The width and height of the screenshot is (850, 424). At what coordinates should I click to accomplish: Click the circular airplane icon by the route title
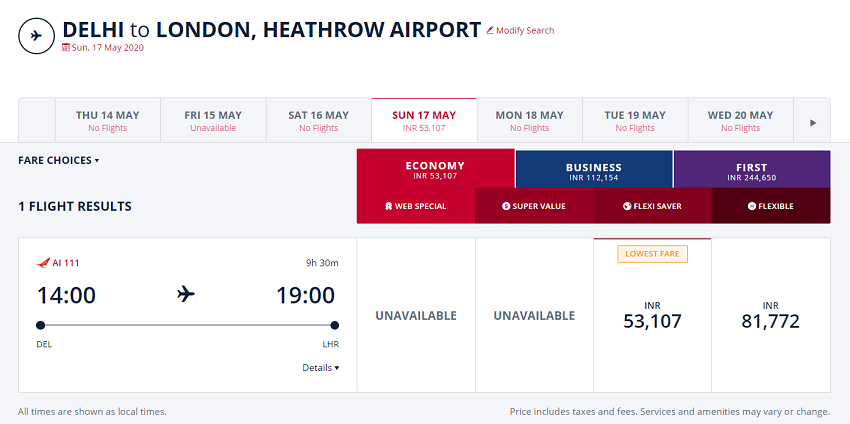(x=36, y=36)
